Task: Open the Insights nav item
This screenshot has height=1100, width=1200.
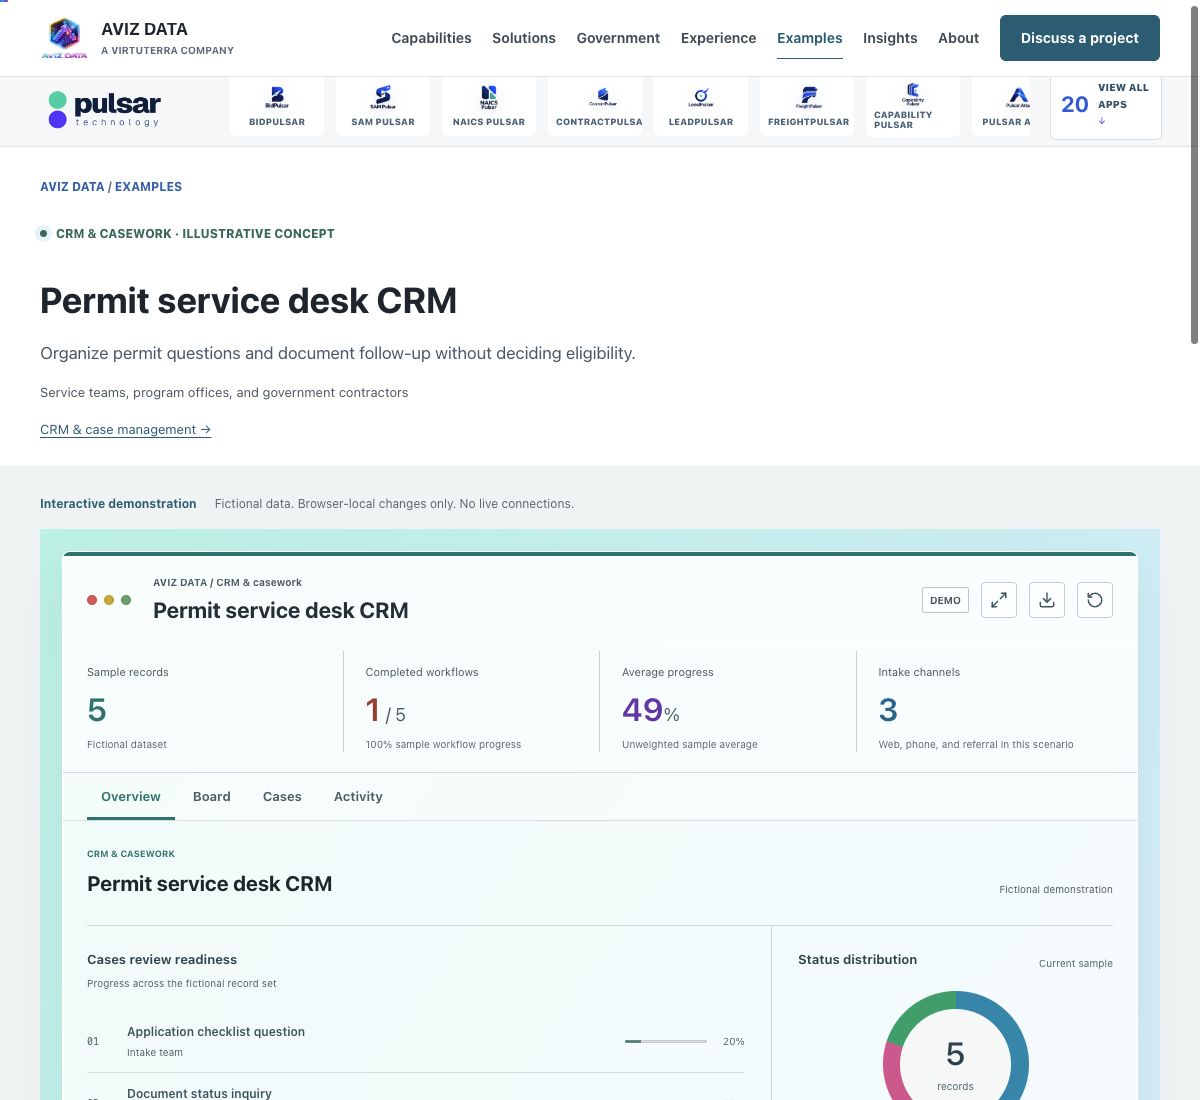Action: coord(890,38)
